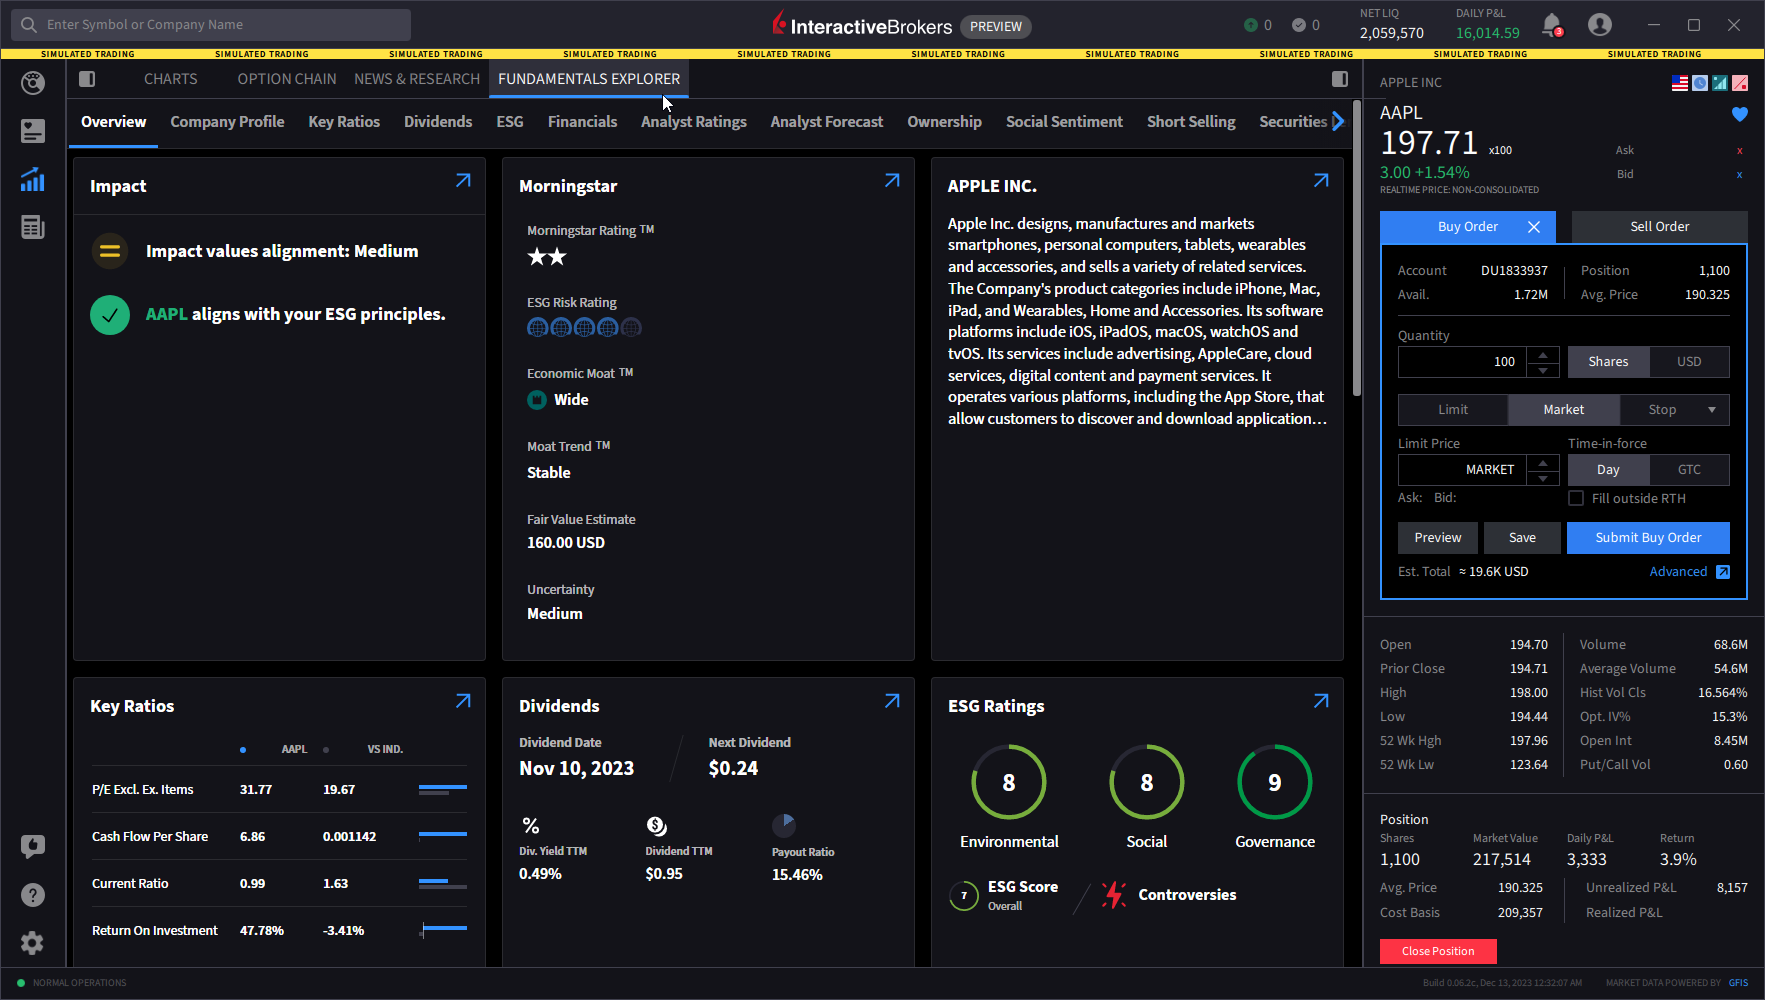Viewport: 1765px width, 1000px height.
Task: Toggle right panel layout icon near scrollbar
Action: click(x=1340, y=79)
